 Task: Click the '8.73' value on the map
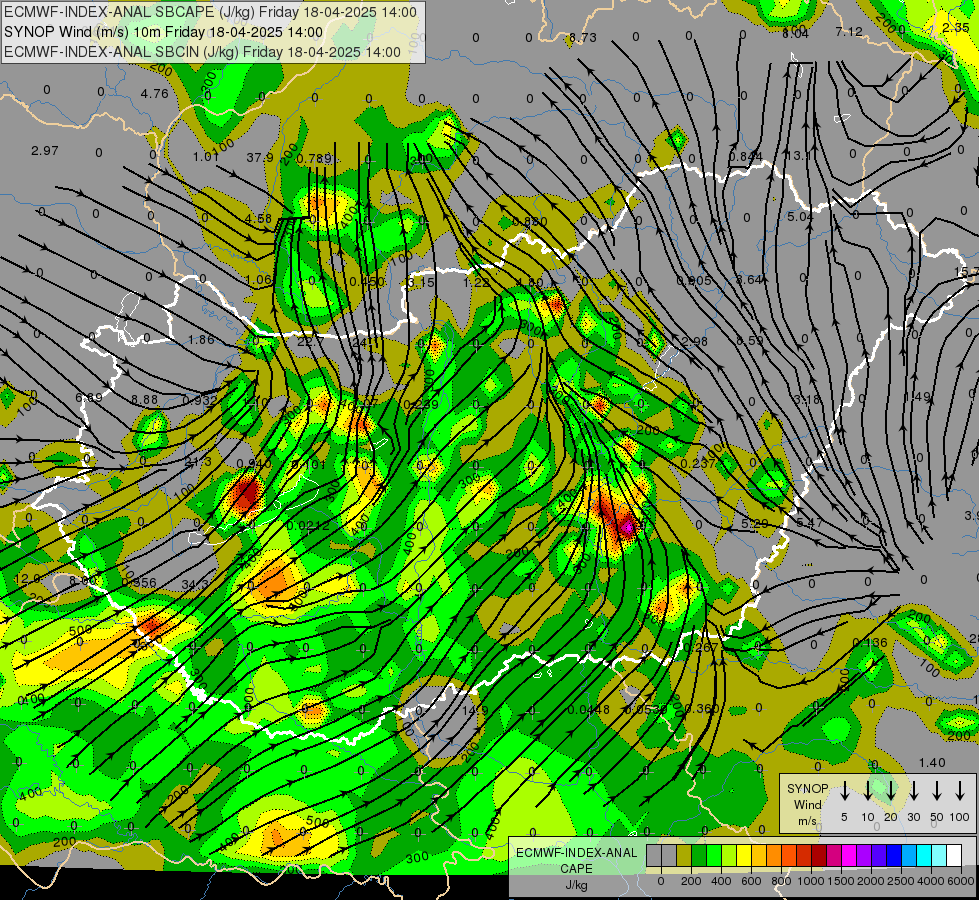(583, 37)
